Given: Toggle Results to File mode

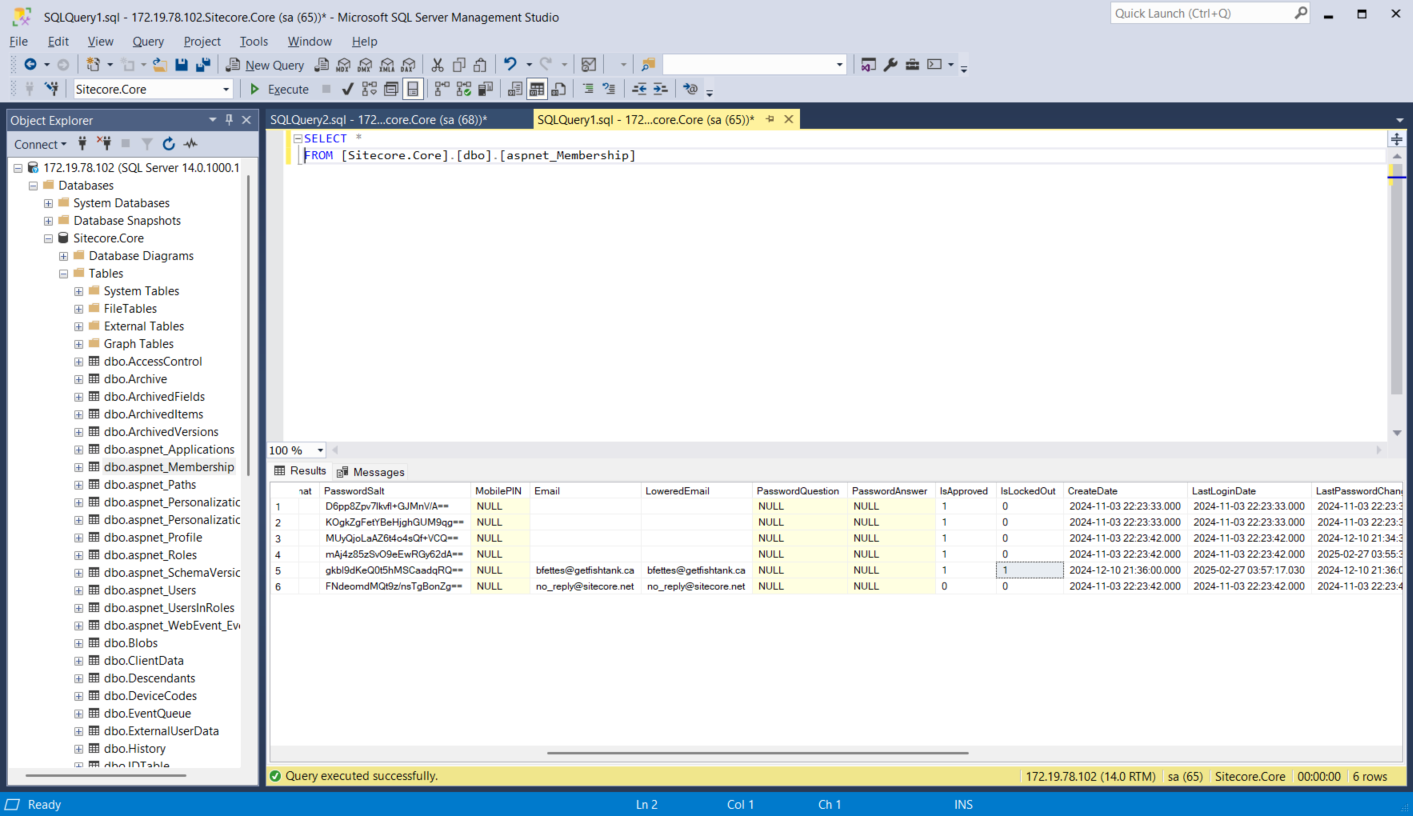Looking at the screenshot, I should click(559, 89).
